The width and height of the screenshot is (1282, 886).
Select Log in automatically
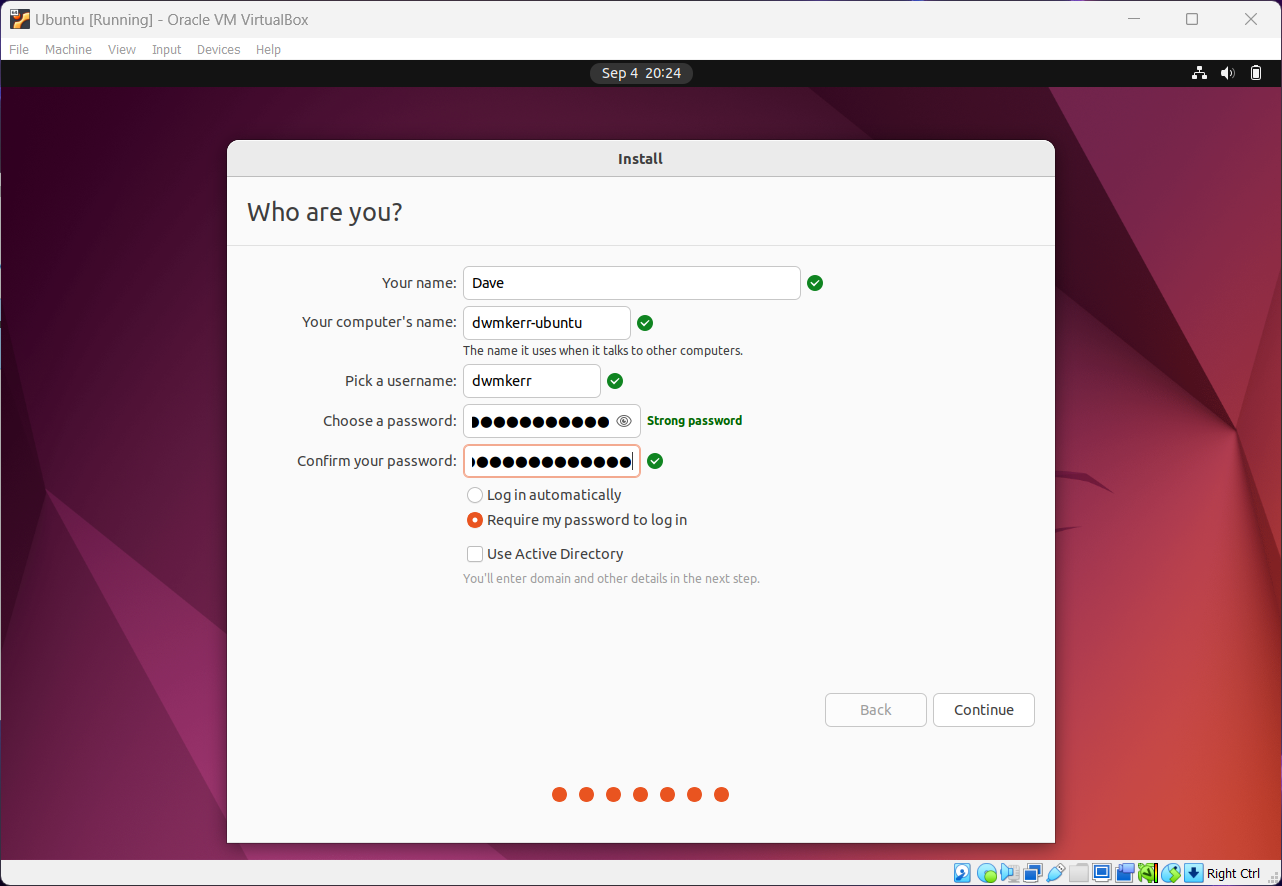click(x=475, y=494)
